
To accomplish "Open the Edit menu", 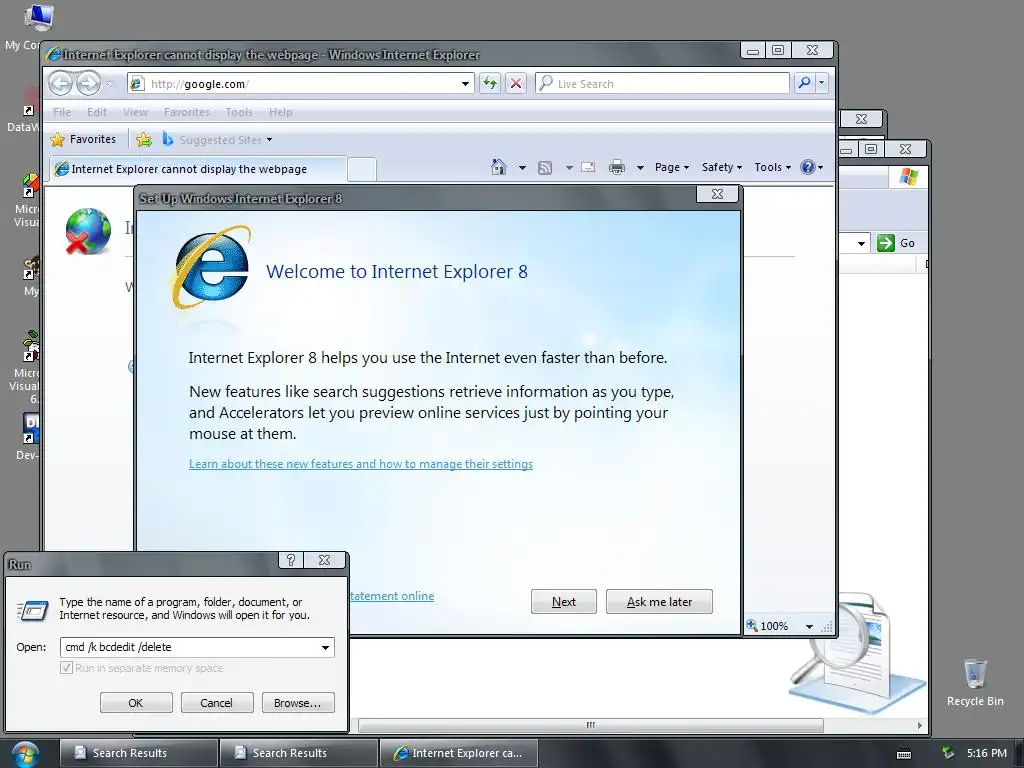I will click(97, 112).
